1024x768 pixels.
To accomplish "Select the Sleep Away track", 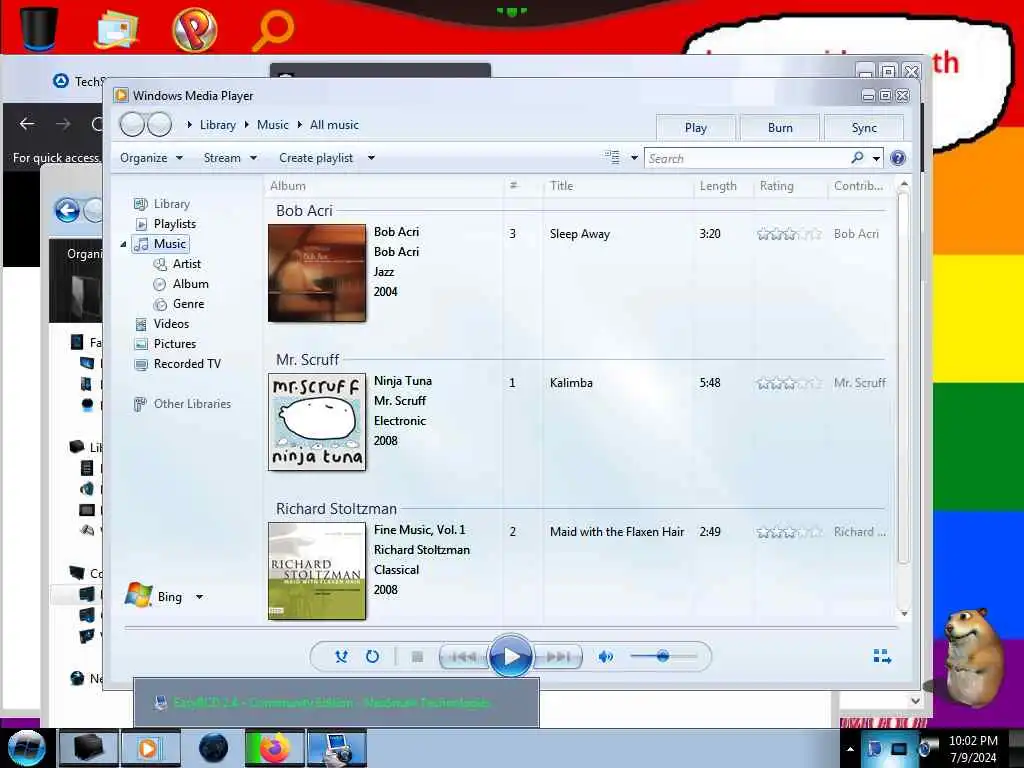I will tap(579, 234).
